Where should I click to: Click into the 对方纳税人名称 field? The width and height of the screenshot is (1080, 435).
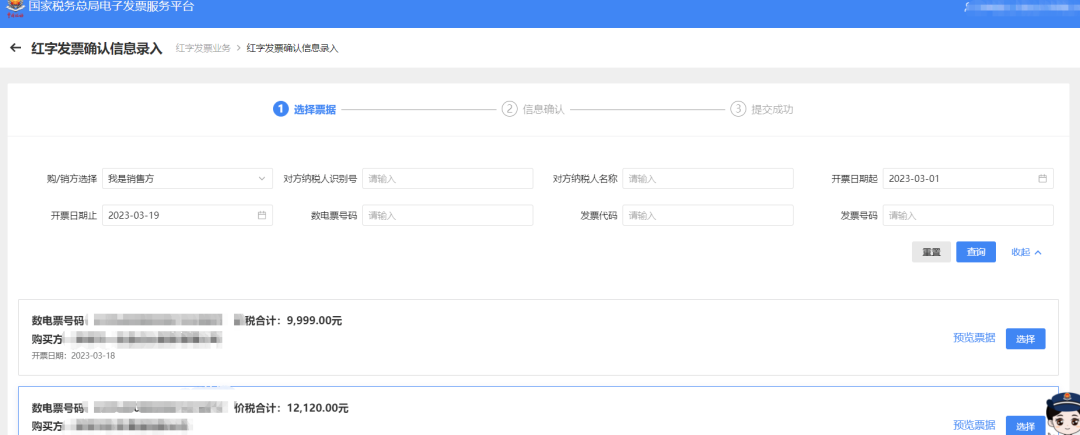tap(708, 179)
